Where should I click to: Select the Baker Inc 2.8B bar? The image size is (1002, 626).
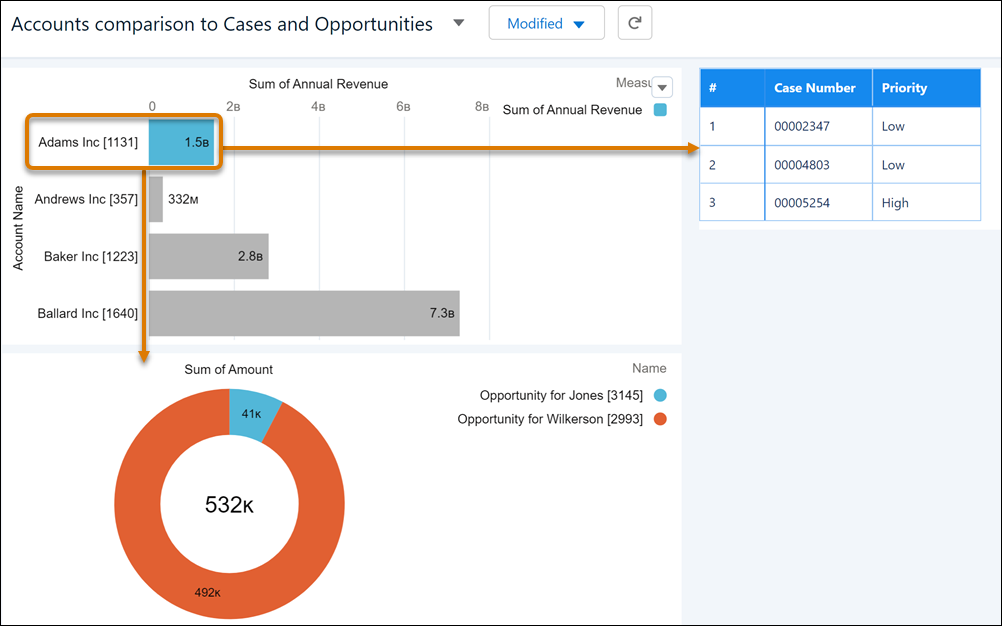[209, 256]
